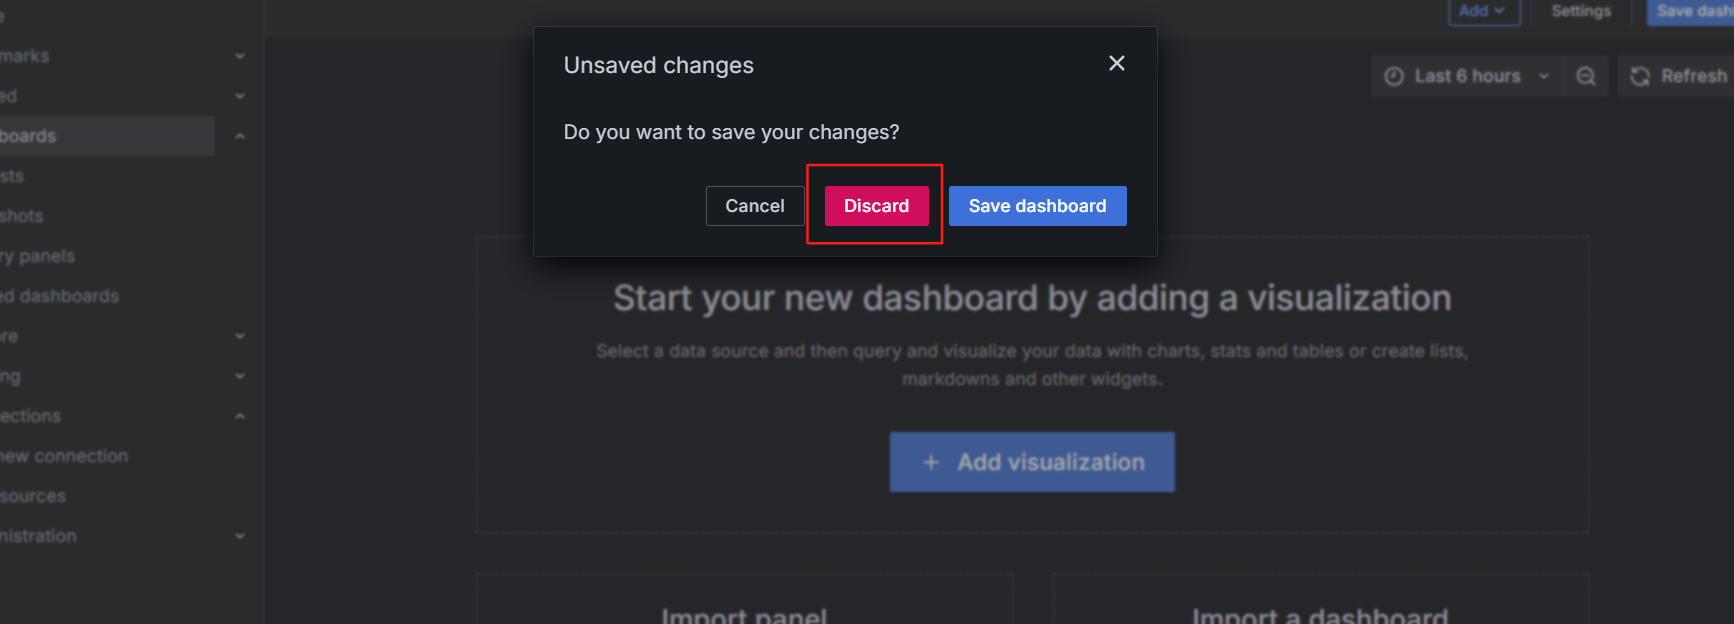
Task: Close the Unsaved changes dialog
Action: [x=1117, y=63]
